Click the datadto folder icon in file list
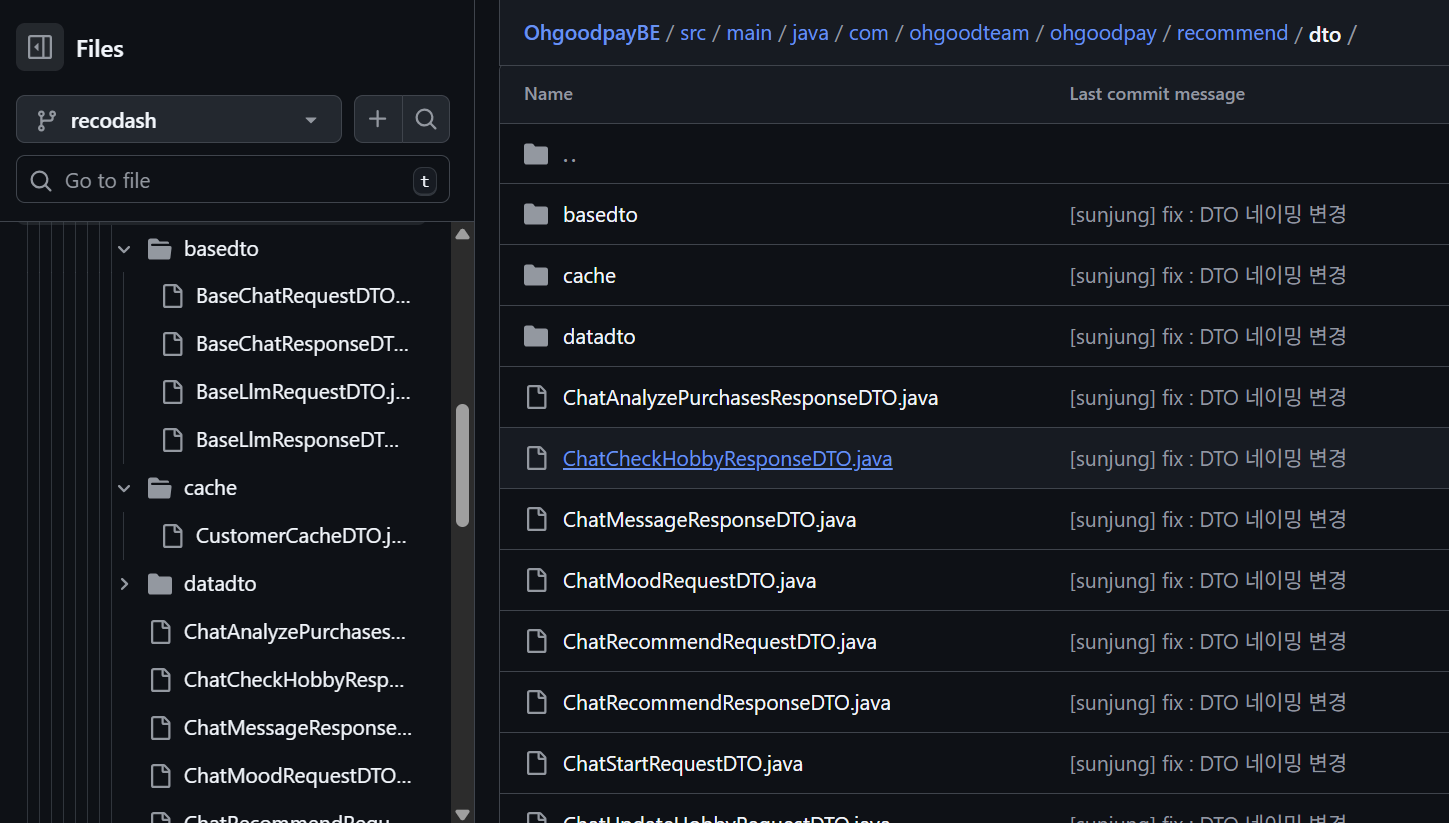Viewport: 1449px width, 823px height. point(537,337)
